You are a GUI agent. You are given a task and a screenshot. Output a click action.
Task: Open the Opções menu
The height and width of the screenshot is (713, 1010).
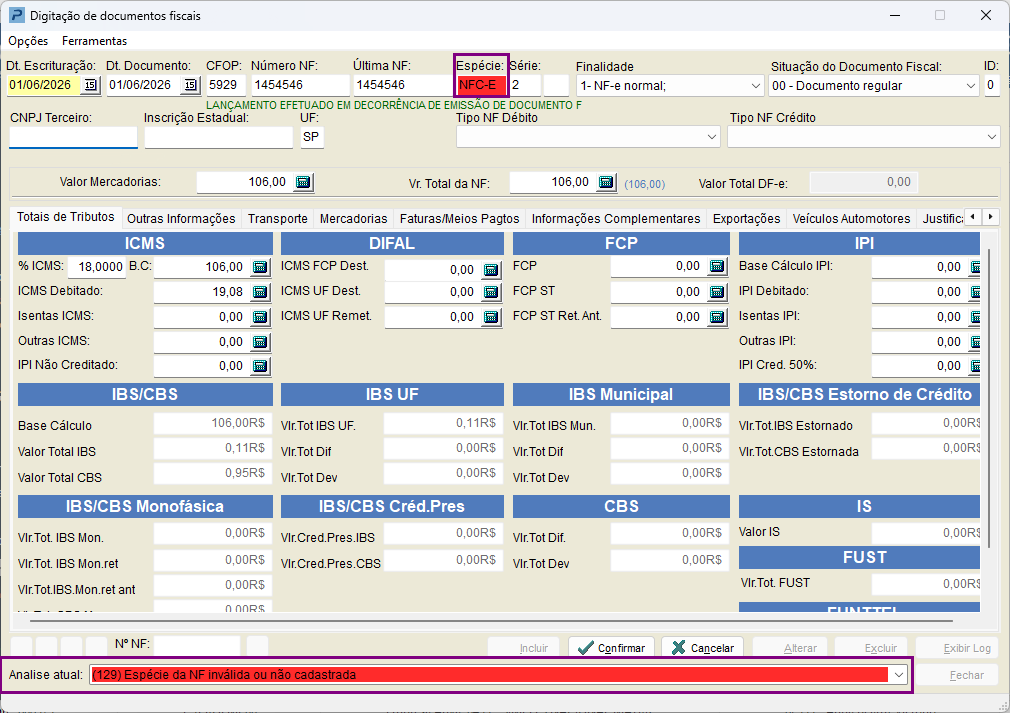[28, 41]
